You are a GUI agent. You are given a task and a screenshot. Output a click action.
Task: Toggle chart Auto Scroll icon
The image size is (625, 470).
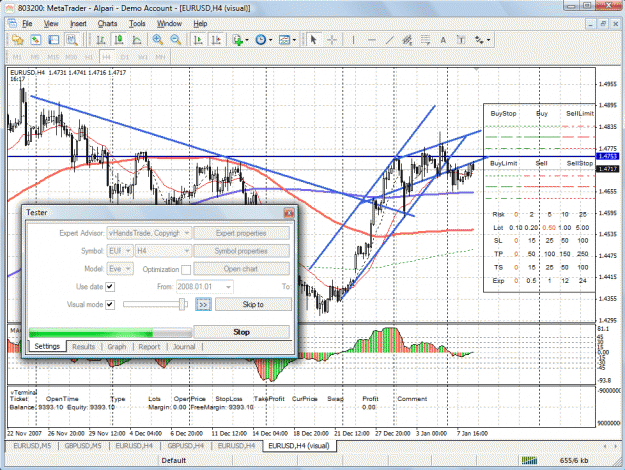point(198,40)
